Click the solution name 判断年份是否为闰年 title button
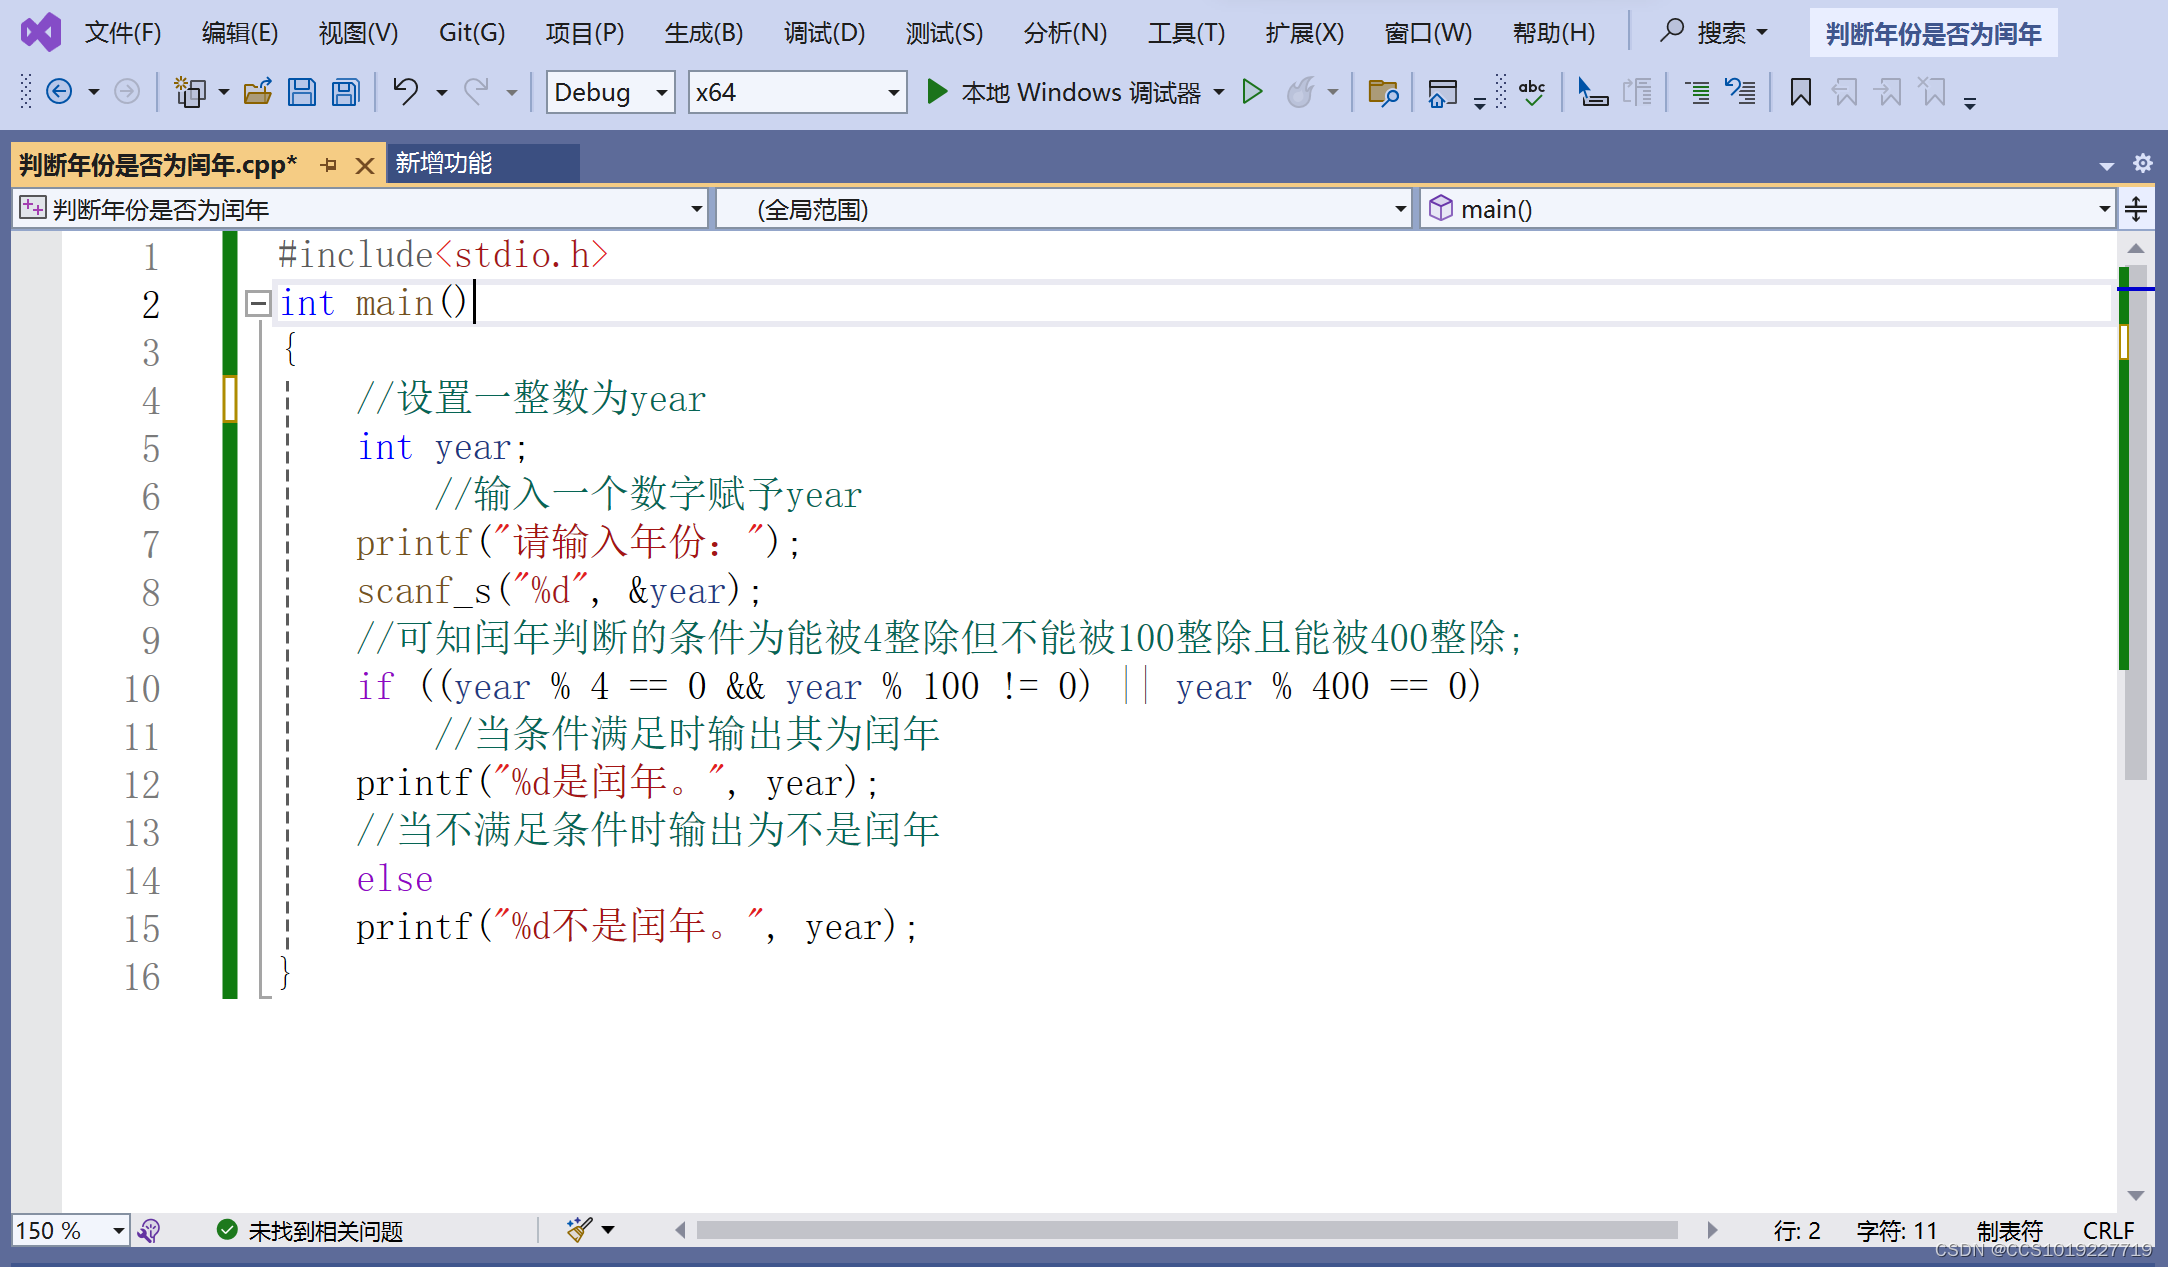The height and width of the screenshot is (1267, 2168). click(1933, 33)
